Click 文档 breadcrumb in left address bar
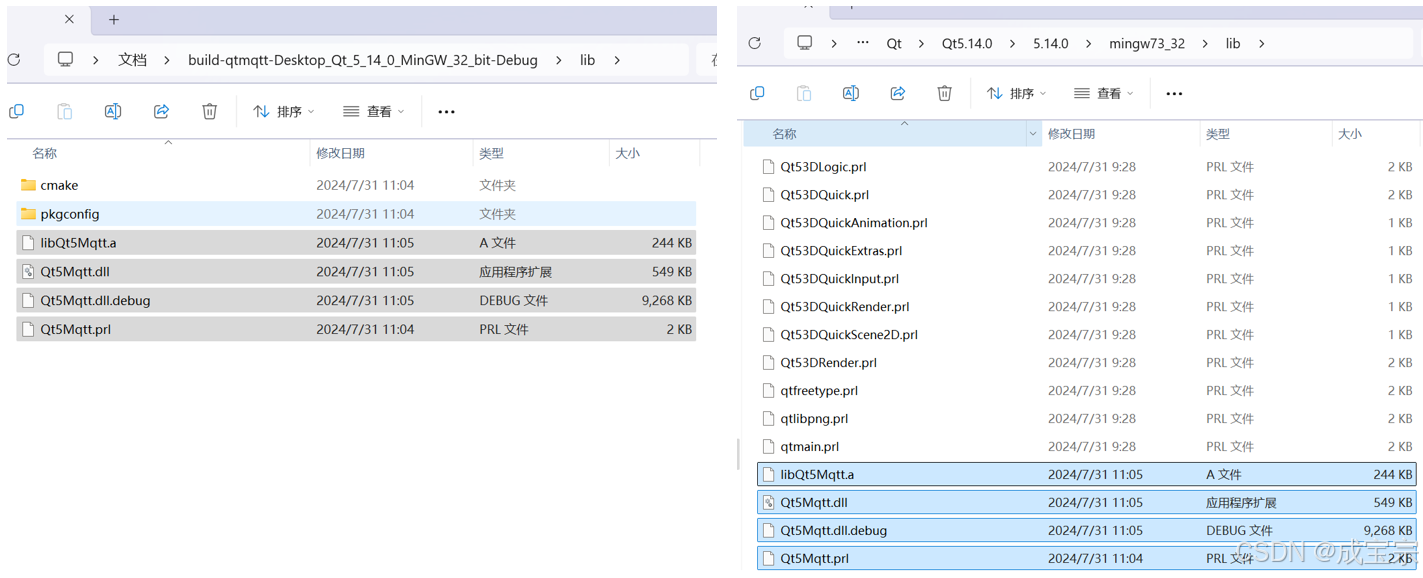This screenshot has width=1423, height=578. click(x=133, y=60)
